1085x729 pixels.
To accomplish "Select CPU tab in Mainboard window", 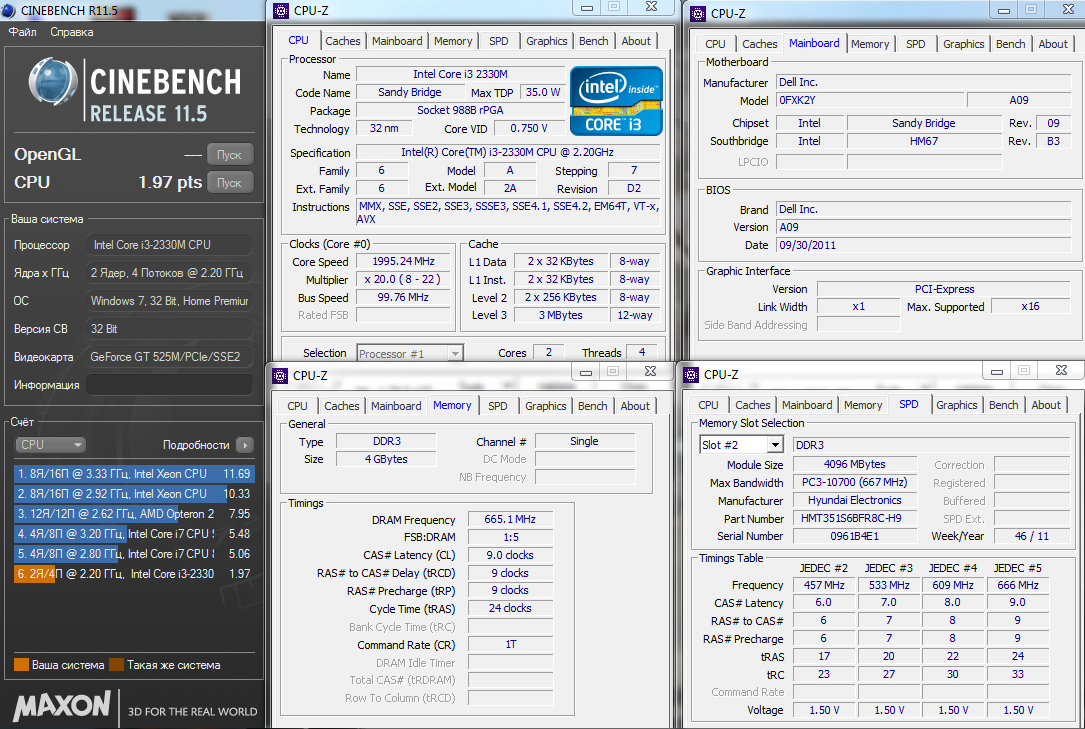I will click(715, 44).
